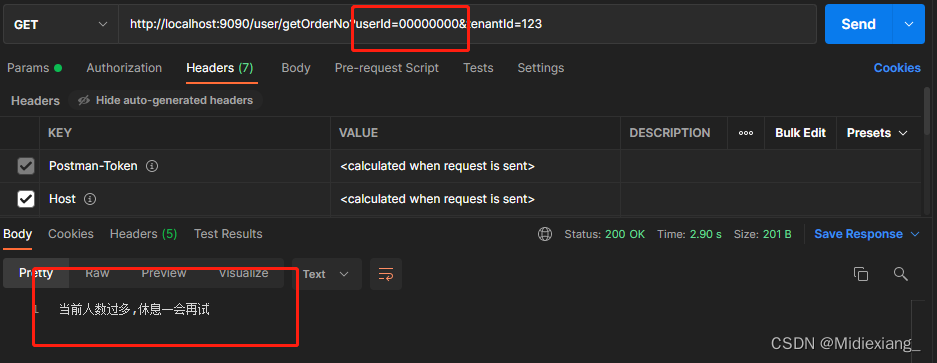
Task: Send the request
Action: pos(858,25)
